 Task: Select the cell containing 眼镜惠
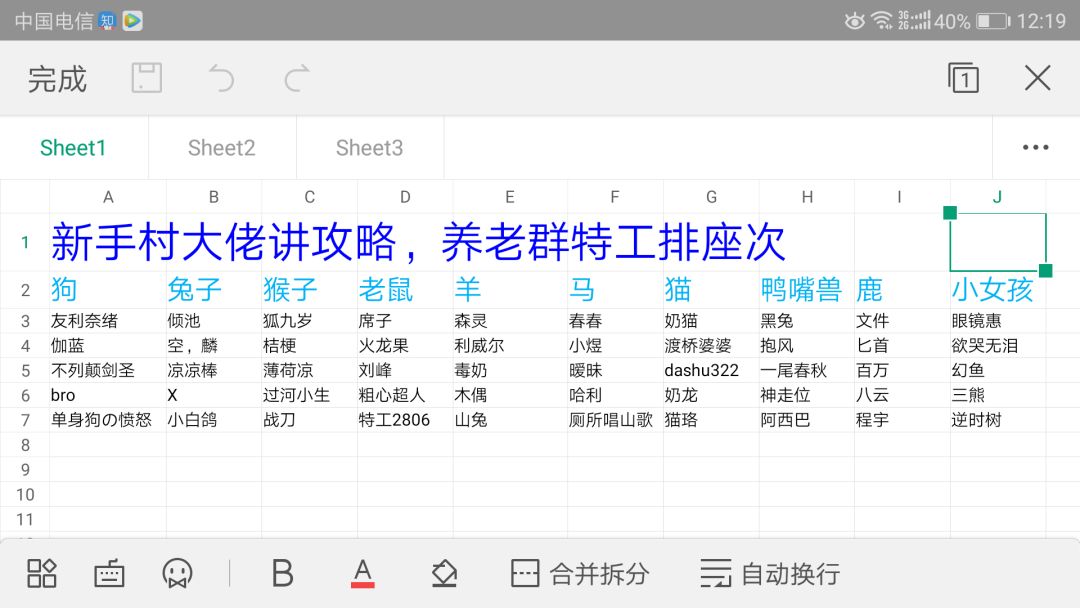(997, 321)
